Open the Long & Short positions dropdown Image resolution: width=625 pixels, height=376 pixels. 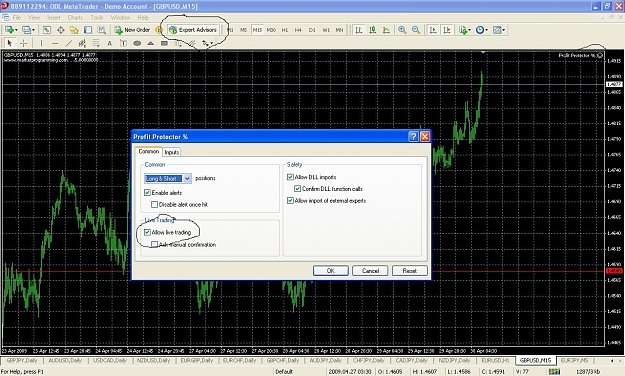(187, 178)
